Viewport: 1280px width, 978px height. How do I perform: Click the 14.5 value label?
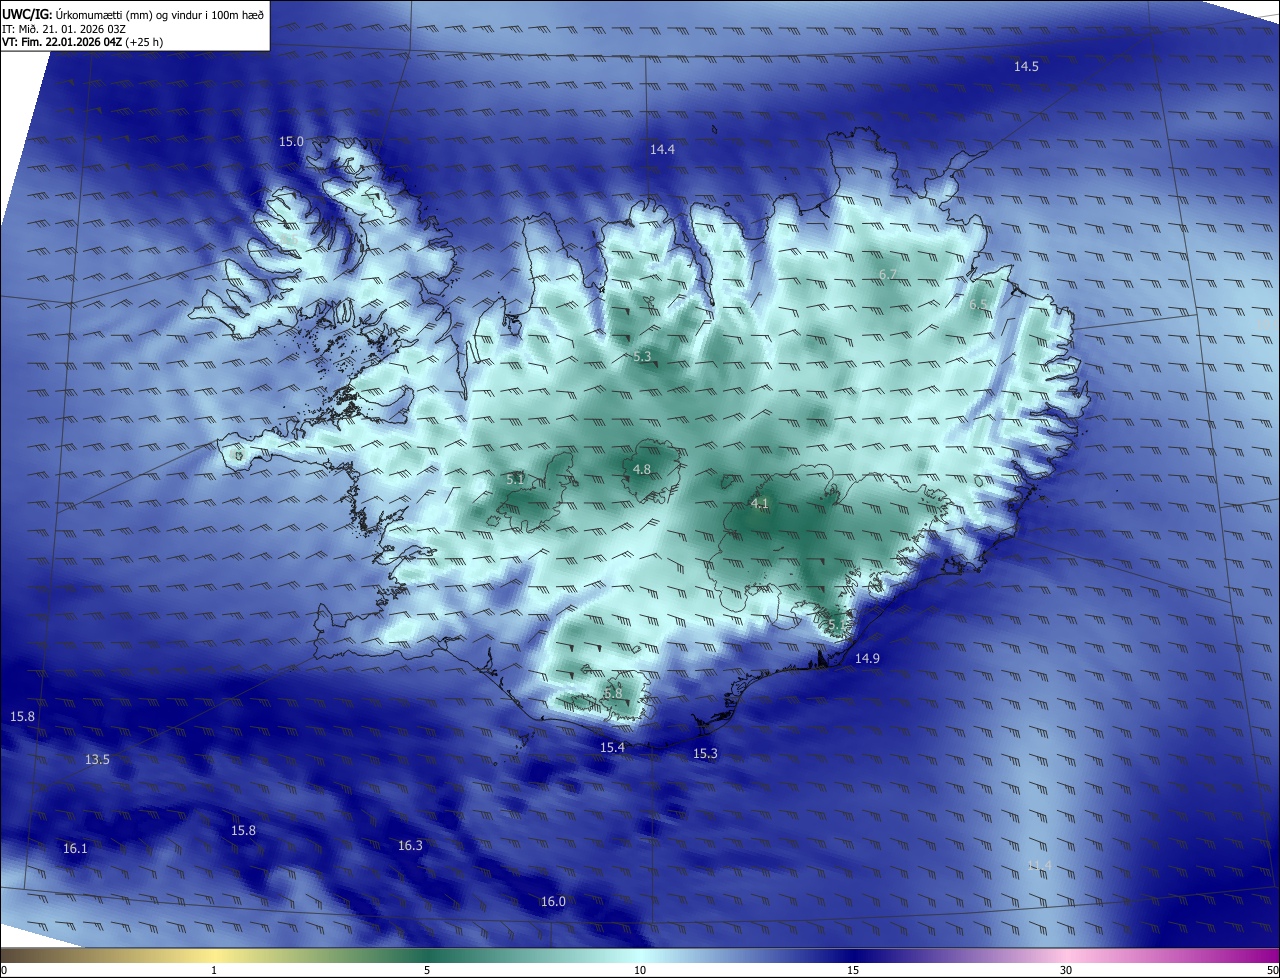(1026, 67)
